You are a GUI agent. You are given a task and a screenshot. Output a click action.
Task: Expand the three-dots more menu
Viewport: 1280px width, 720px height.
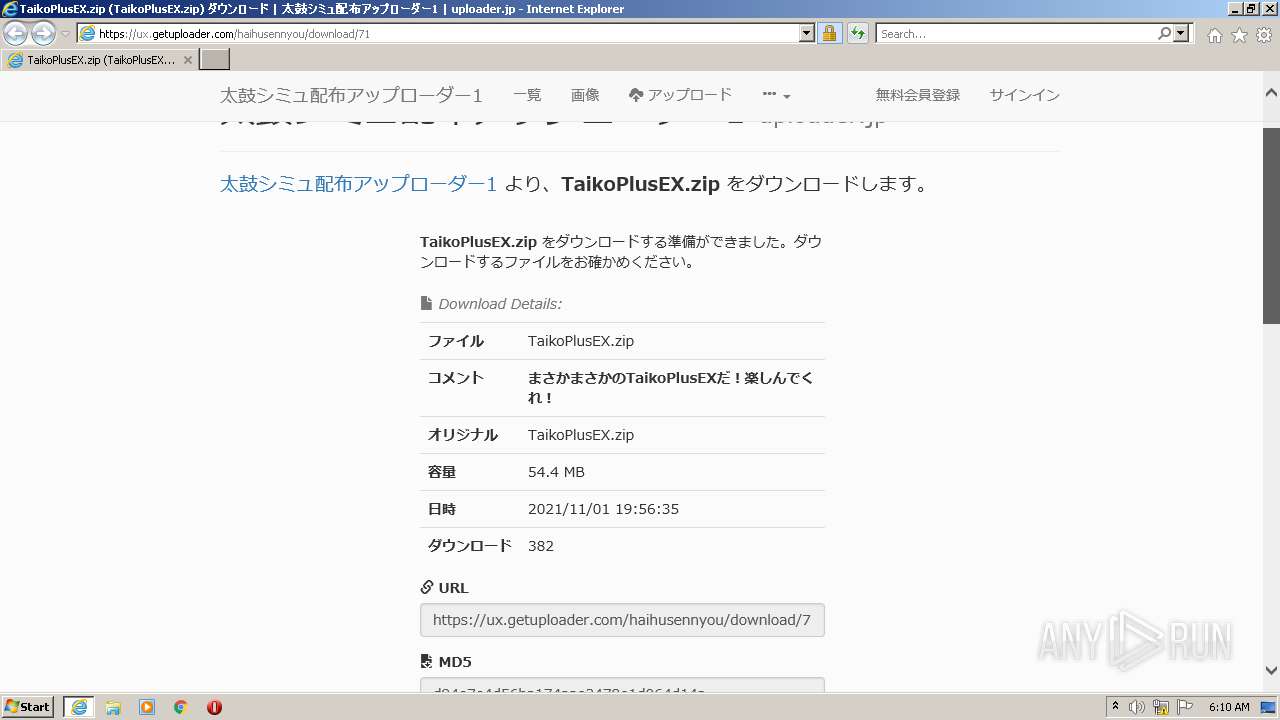[x=776, y=95]
